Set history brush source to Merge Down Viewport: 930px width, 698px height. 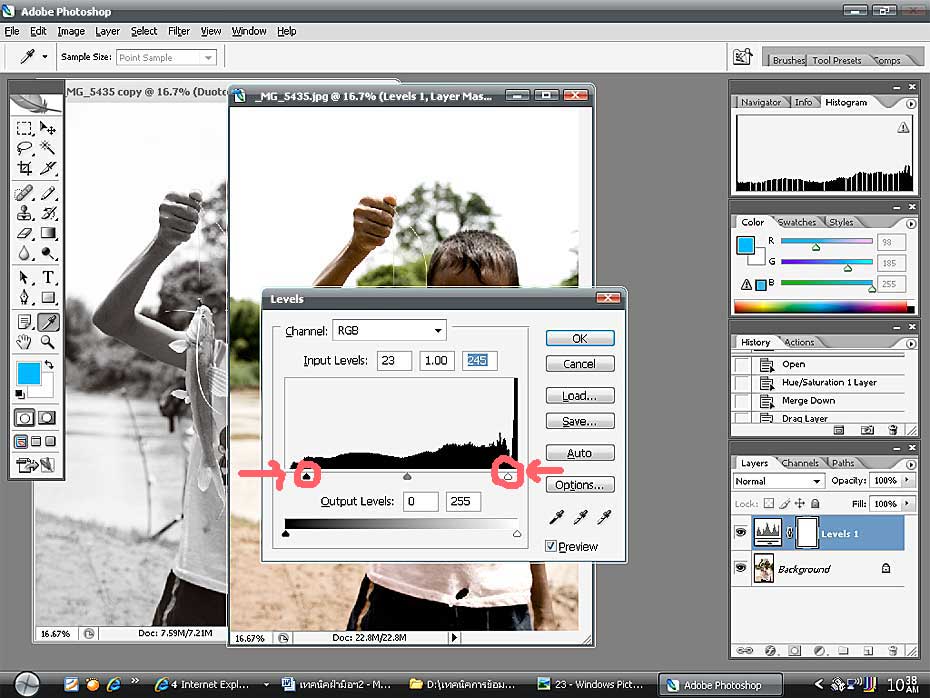pos(742,401)
